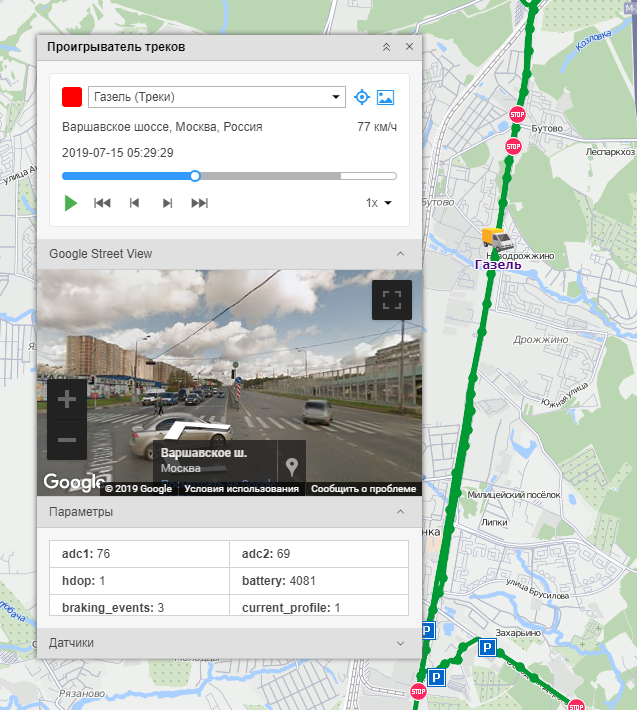Zoom in the Street View image
637x710 pixels.
(67, 400)
